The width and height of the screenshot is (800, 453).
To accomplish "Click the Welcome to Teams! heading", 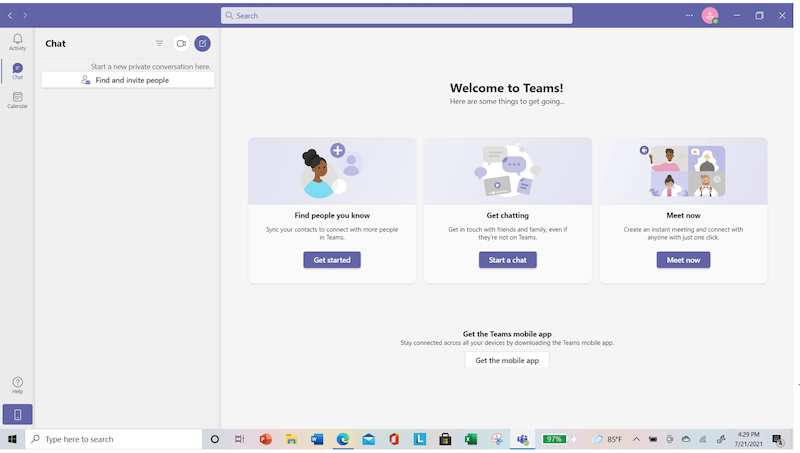I will click(507, 88).
